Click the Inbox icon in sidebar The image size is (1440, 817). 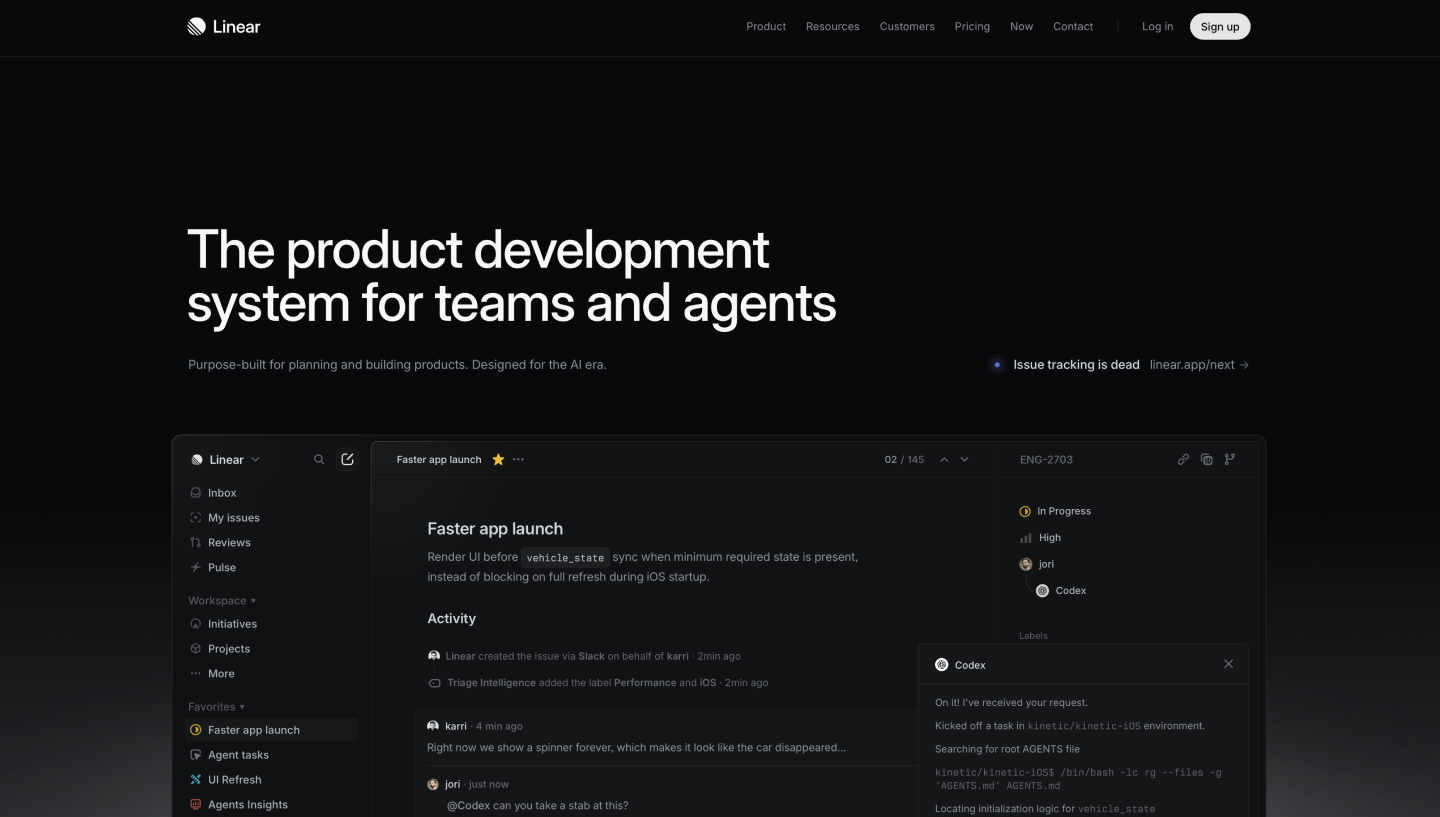point(195,493)
